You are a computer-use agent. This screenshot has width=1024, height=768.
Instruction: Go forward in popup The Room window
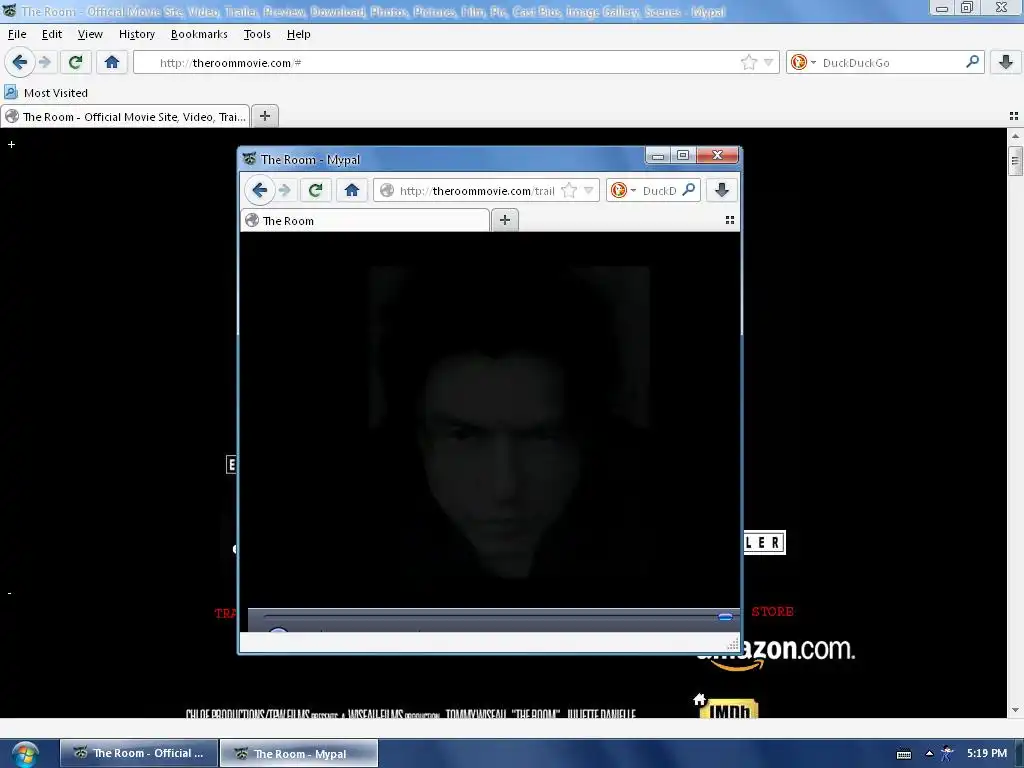point(284,190)
